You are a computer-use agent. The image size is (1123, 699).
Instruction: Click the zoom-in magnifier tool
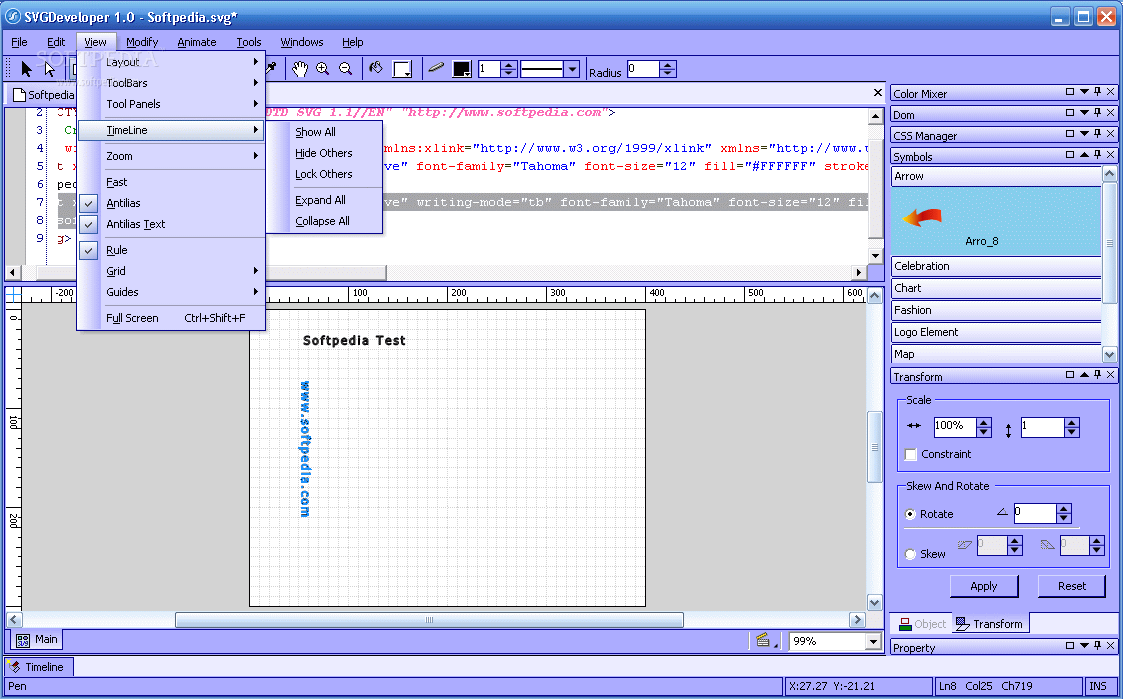[x=322, y=69]
